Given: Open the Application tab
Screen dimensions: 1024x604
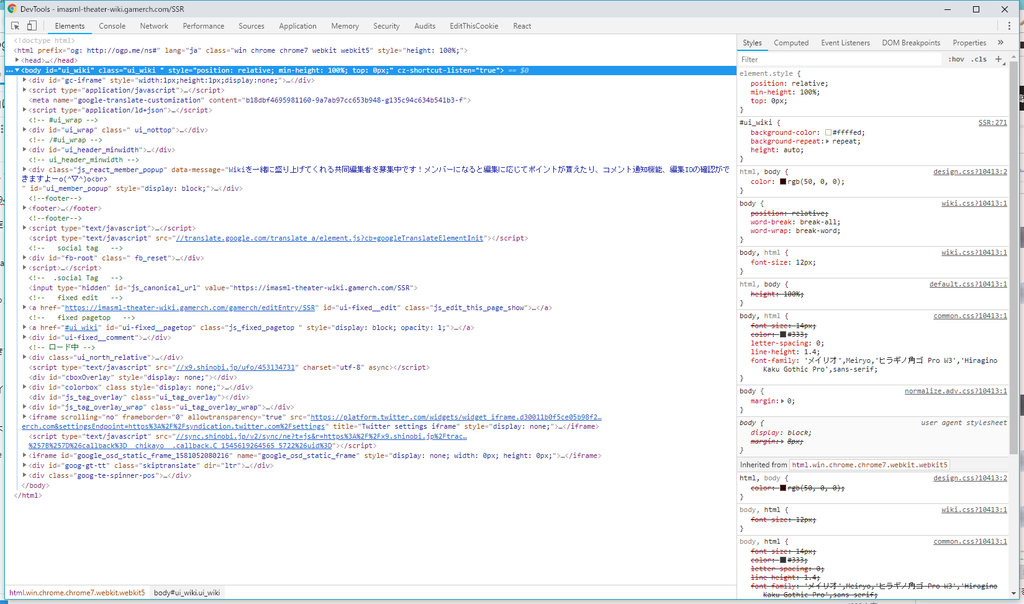Looking at the screenshot, I should pyautogui.click(x=297, y=26).
